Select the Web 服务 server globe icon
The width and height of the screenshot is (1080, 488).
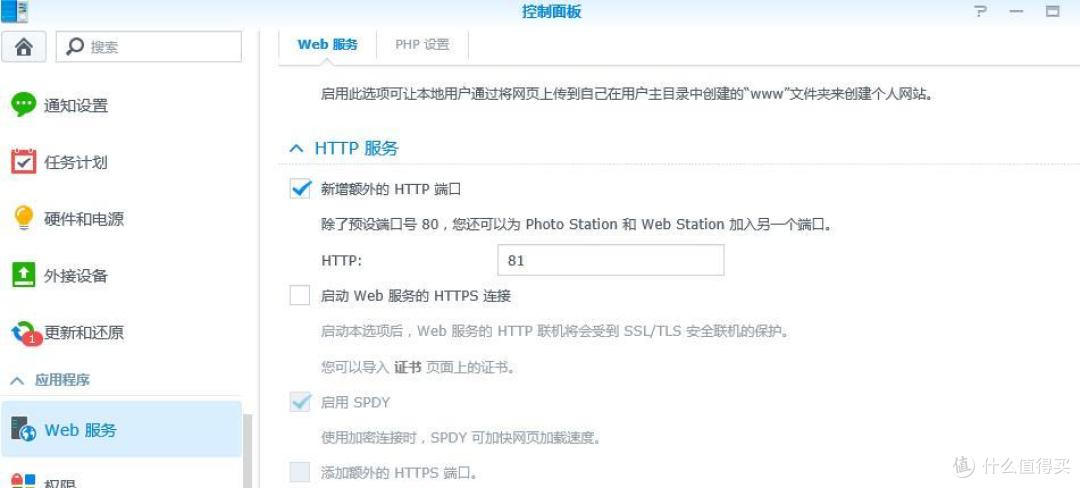click(x=23, y=429)
